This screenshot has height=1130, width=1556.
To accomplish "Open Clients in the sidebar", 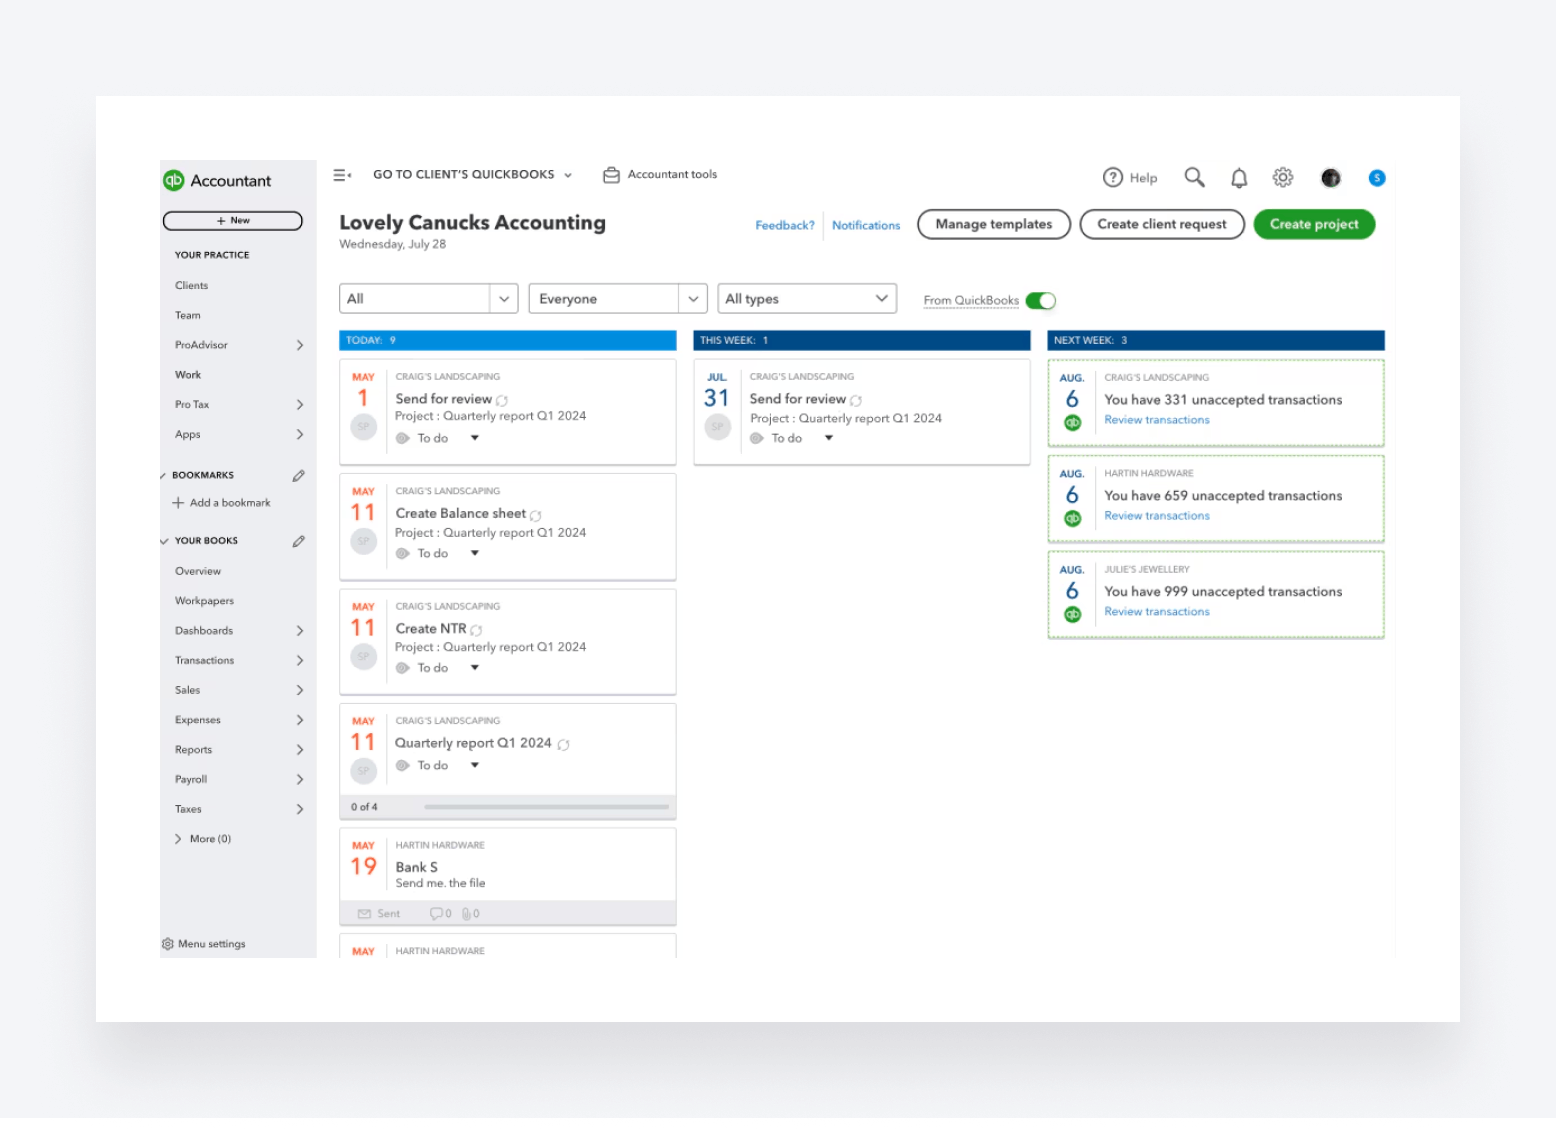I will (192, 286).
